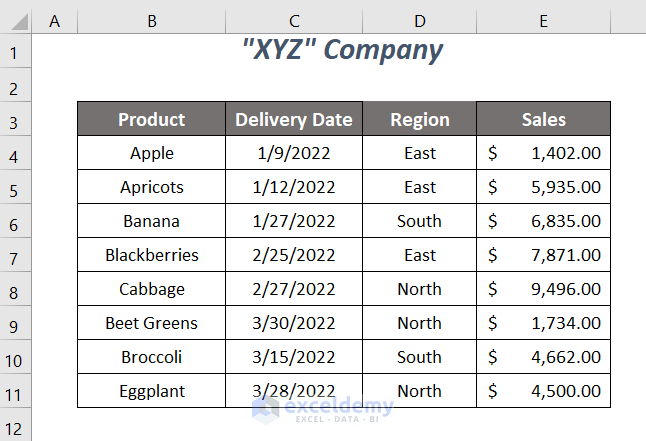
Task: Select the 4,662.00 sales cell
Action: (543, 358)
